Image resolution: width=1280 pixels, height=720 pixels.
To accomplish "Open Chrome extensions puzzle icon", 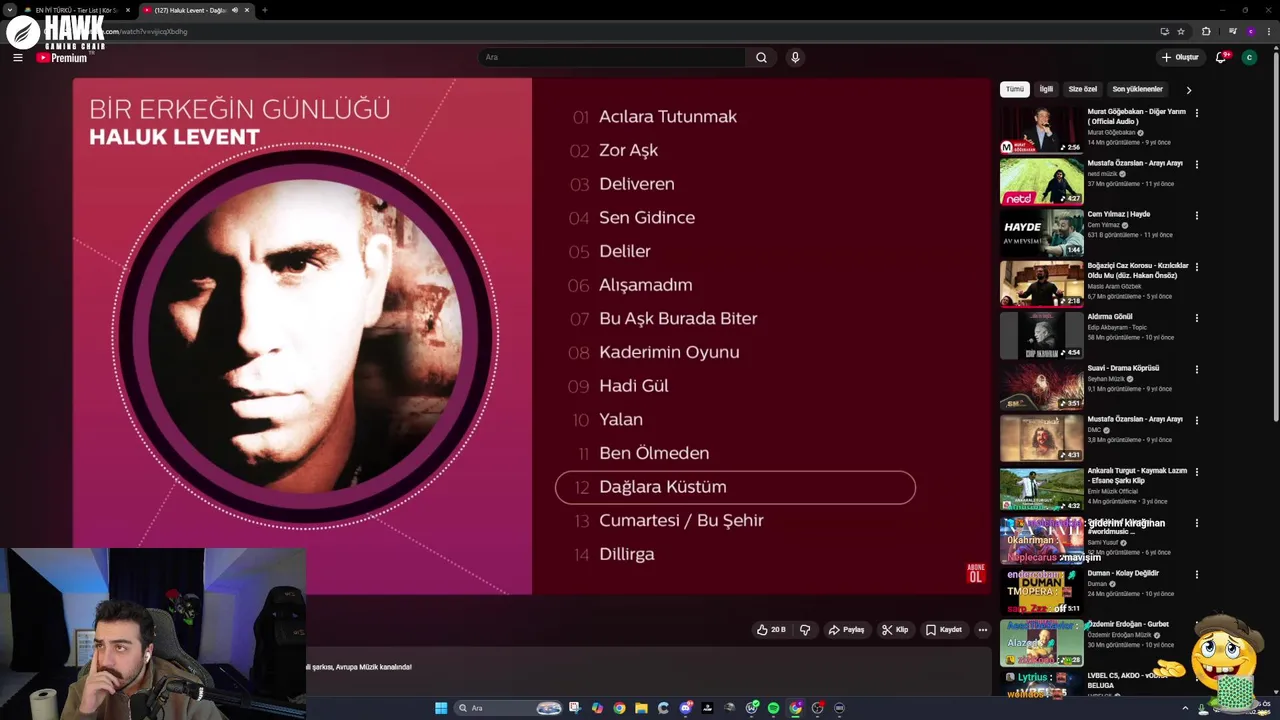I will tap(1206, 31).
